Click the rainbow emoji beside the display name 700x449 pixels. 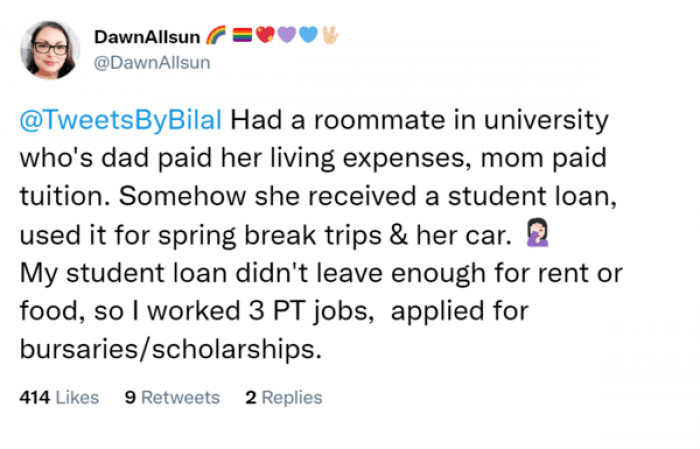(215, 38)
